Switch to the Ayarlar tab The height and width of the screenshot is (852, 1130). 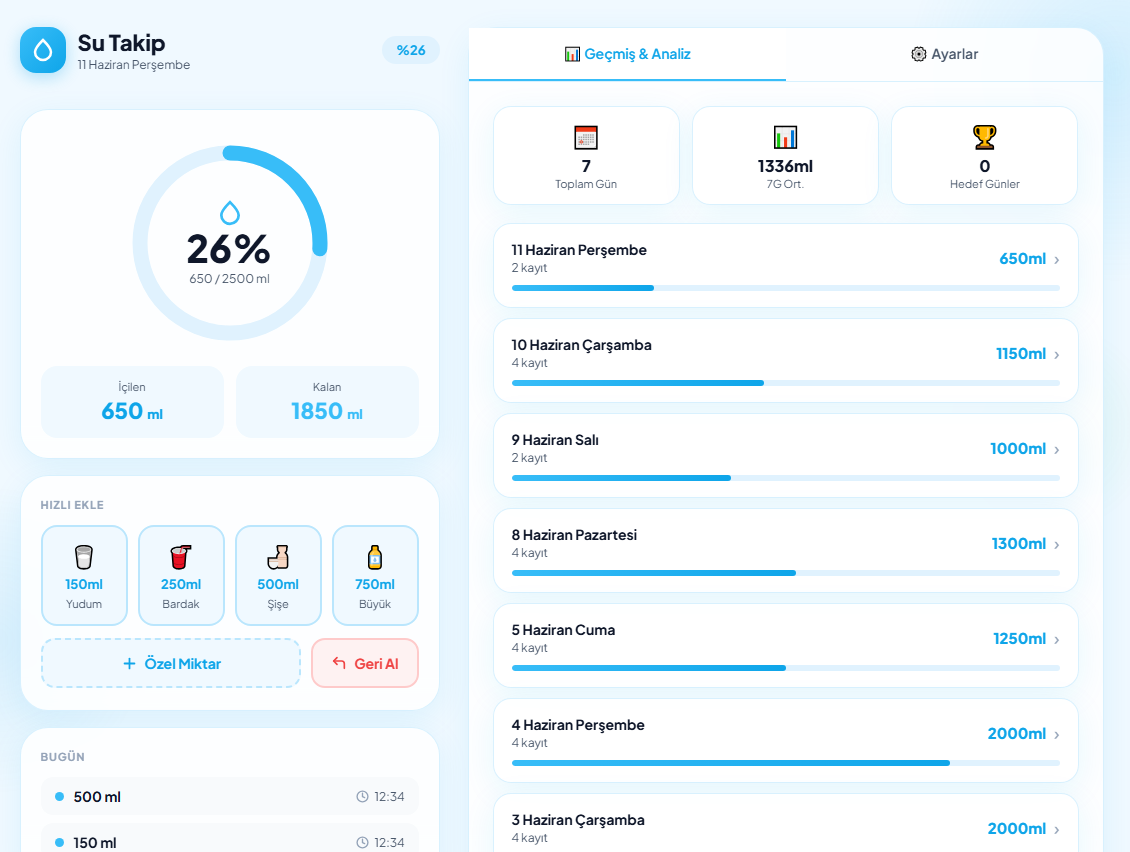(x=944, y=54)
